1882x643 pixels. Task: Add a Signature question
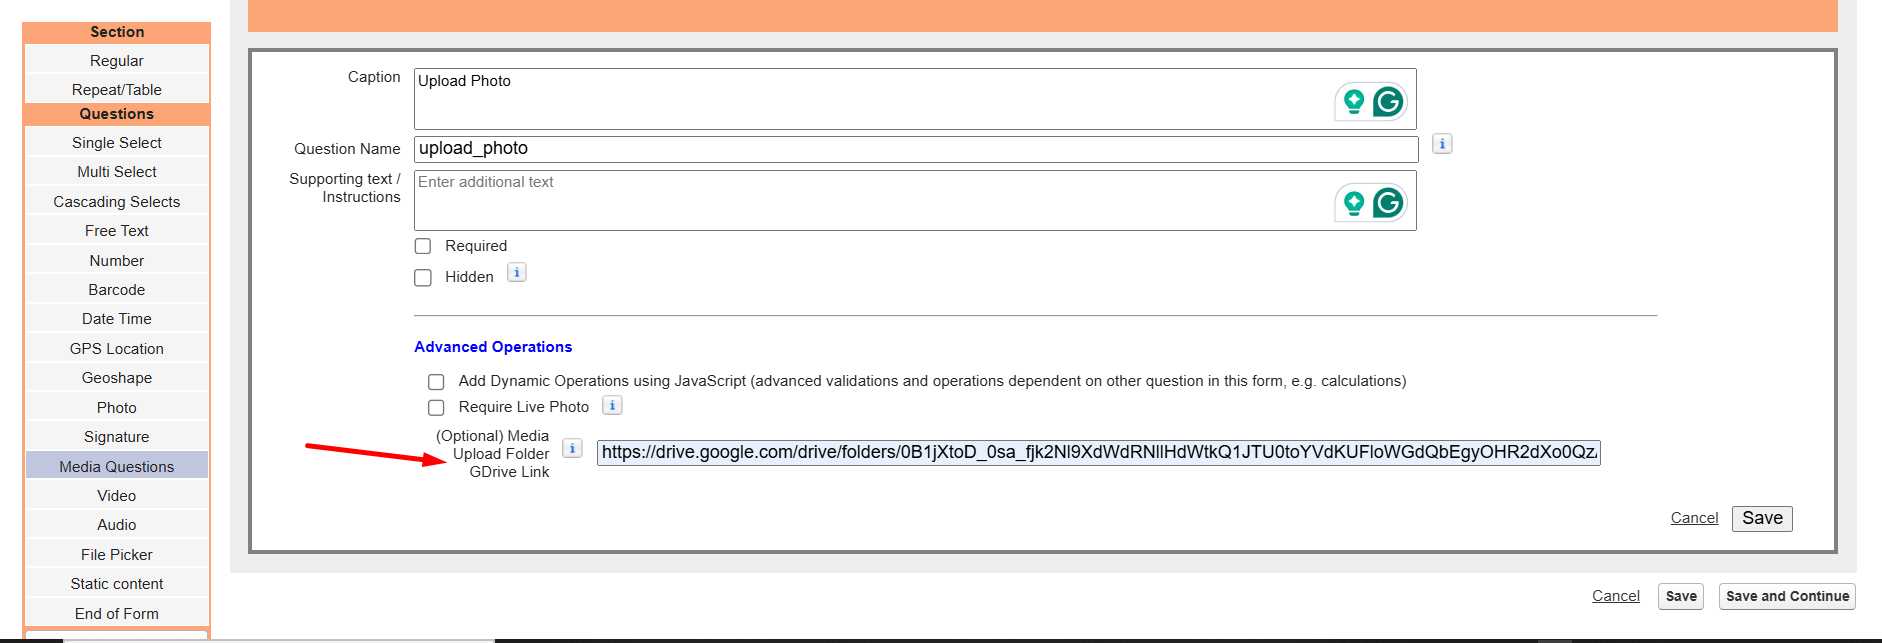[x=117, y=437]
